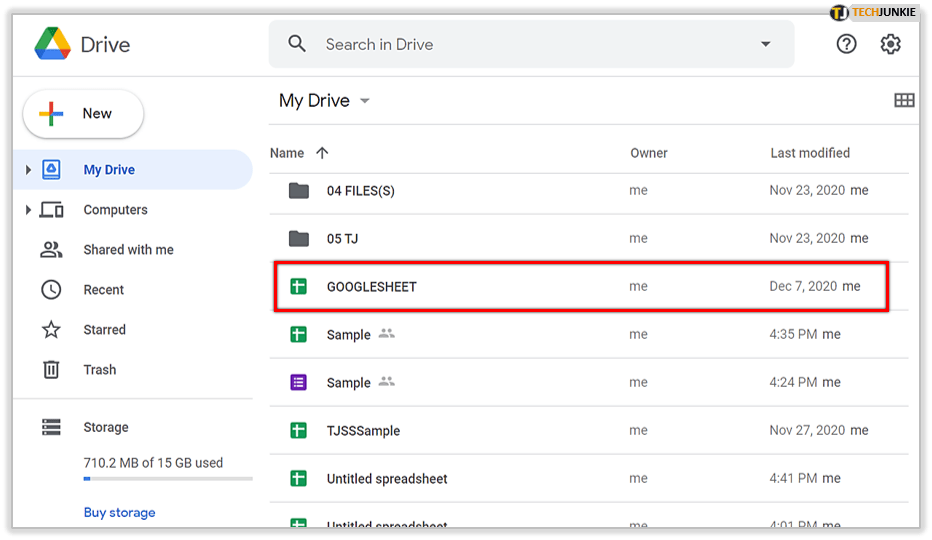932x540 pixels.
Task: Toggle sort direction arrow next to Name
Action: pos(322,153)
